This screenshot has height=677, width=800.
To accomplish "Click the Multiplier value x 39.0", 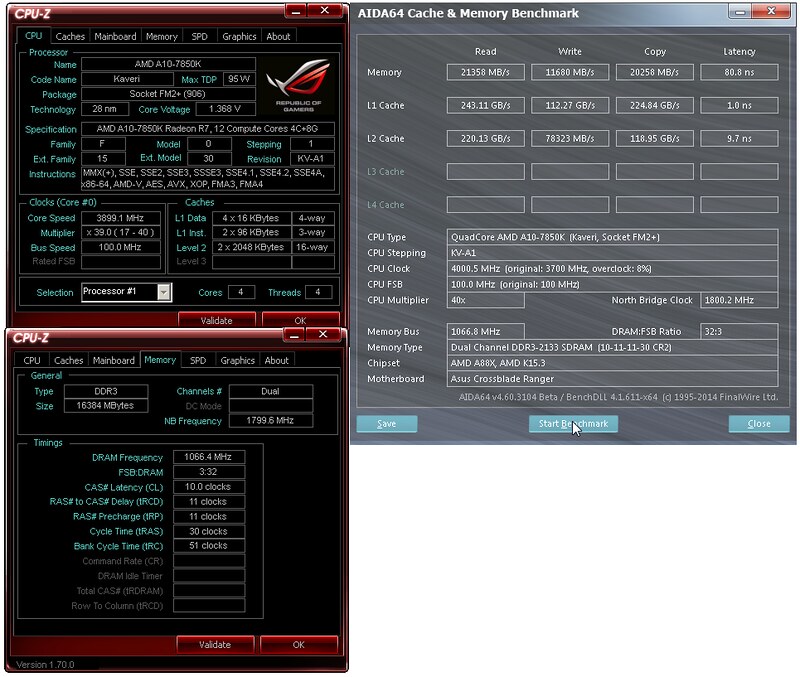I will (120, 233).
